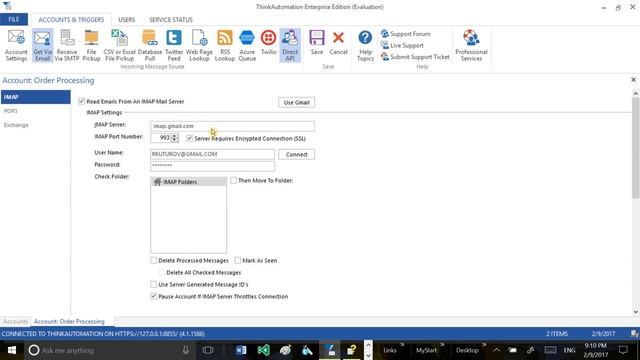Click the scroll down arrow of panel
The height and width of the screenshot is (360, 640).
[636, 312]
